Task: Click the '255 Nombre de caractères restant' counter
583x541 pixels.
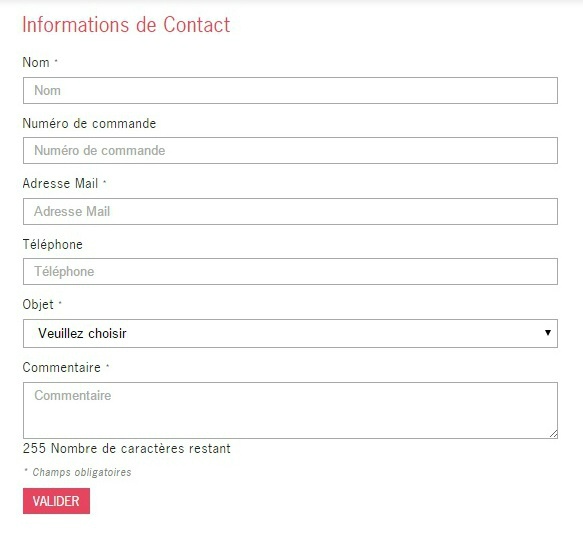Action: [x=126, y=448]
